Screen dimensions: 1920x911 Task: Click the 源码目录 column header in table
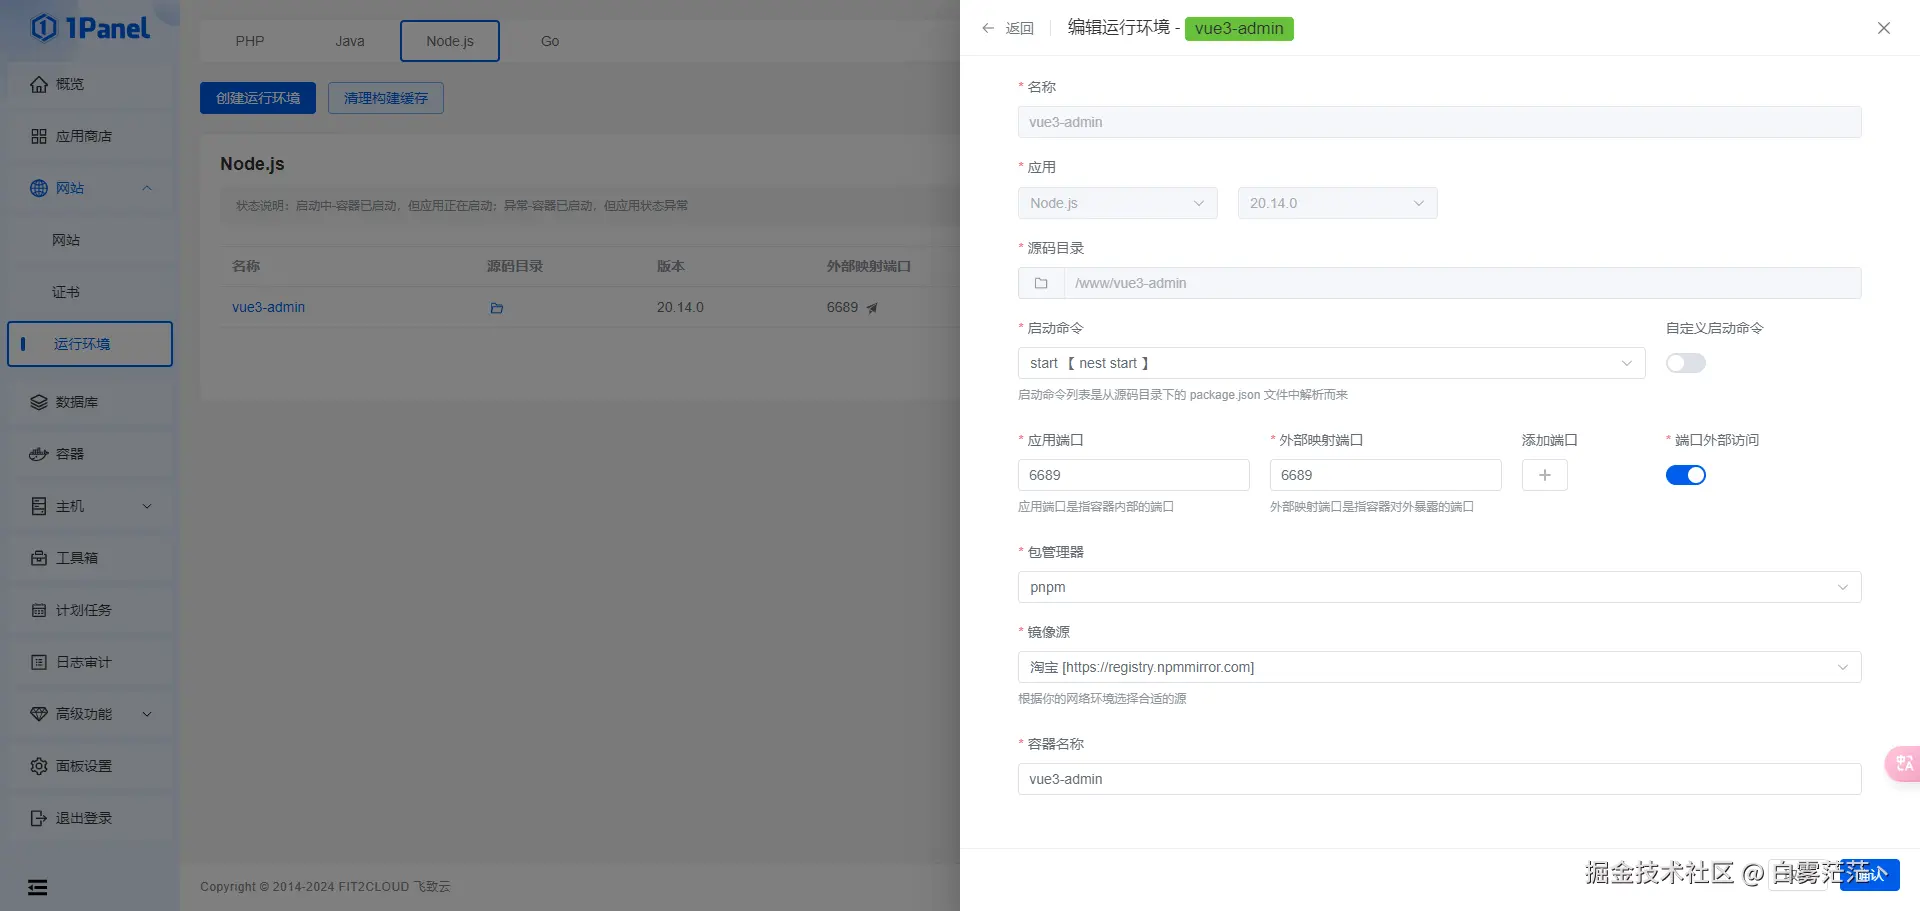click(515, 266)
